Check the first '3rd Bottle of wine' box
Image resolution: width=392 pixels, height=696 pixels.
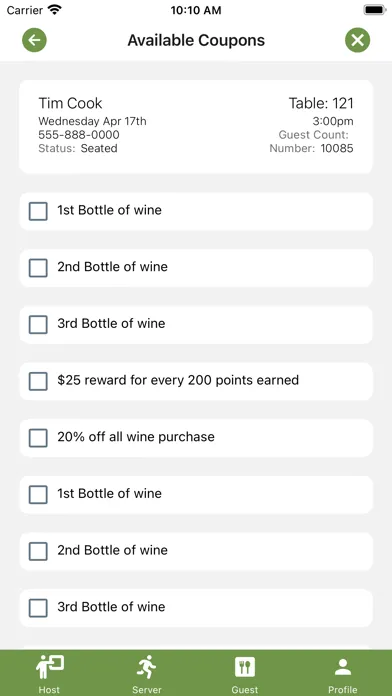pyautogui.click(x=38, y=324)
